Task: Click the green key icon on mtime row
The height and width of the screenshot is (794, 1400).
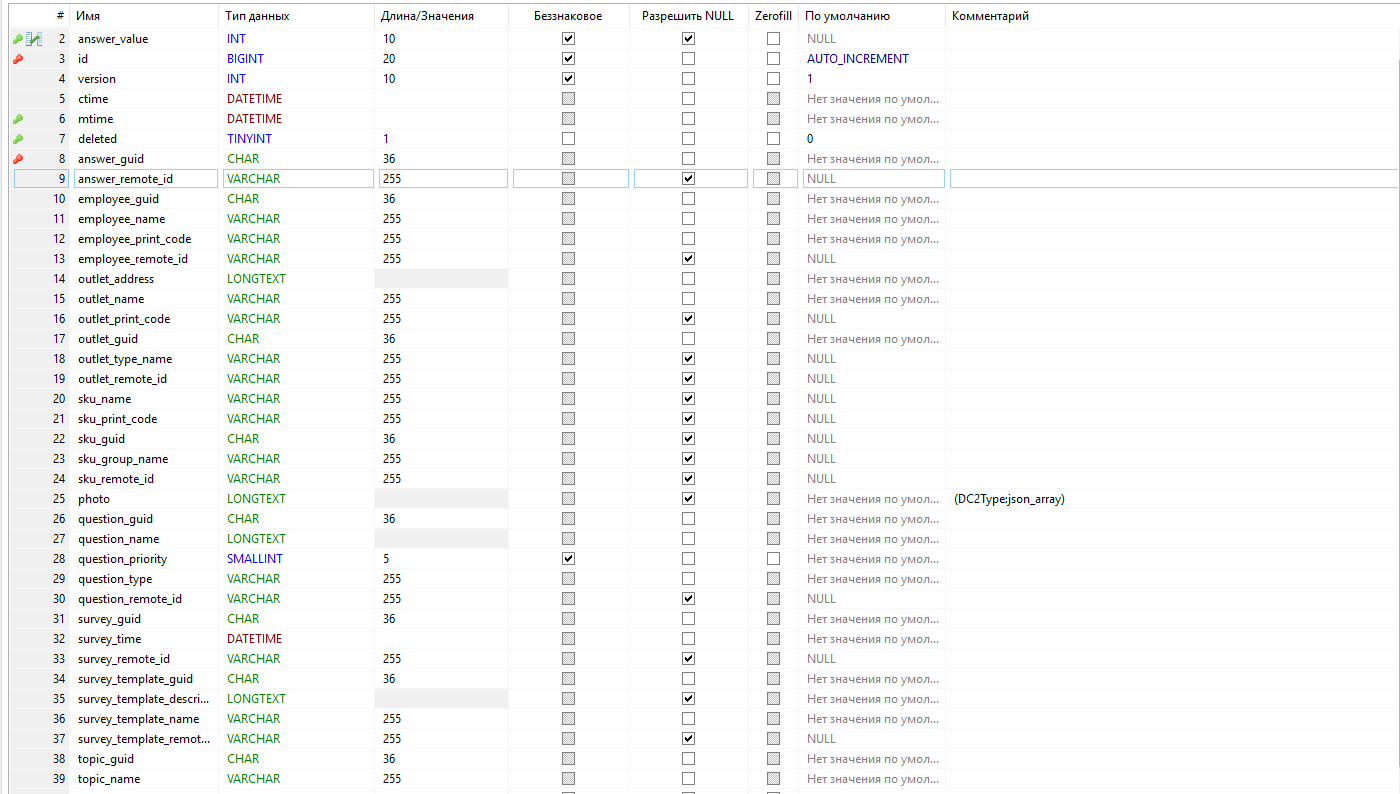Action: tap(17, 119)
